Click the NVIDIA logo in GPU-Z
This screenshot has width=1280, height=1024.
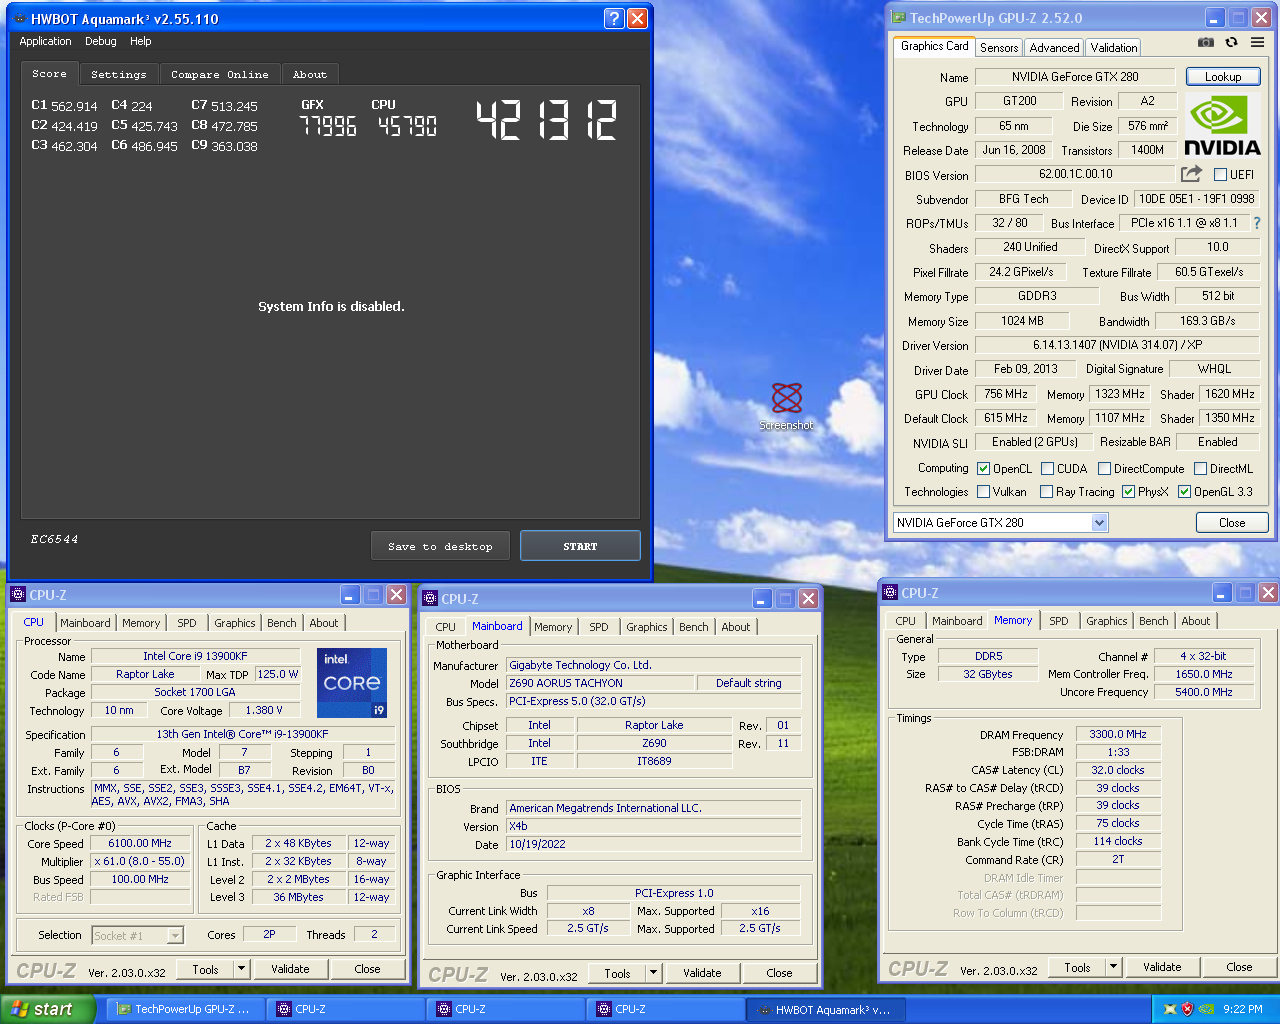tap(1222, 125)
